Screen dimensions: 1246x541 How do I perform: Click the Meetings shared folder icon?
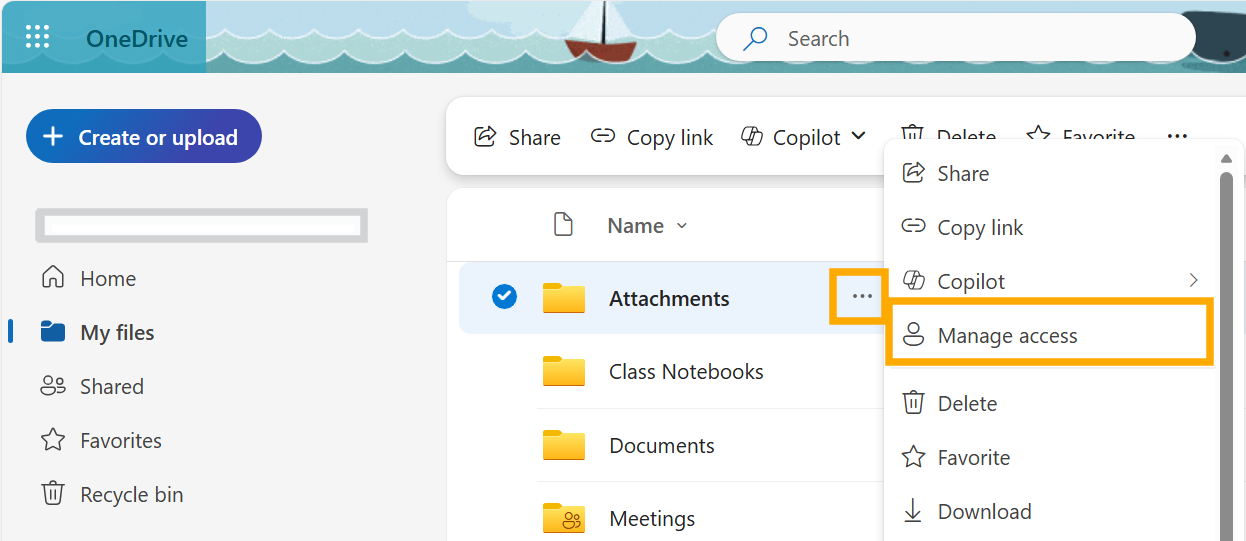[x=564, y=518]
